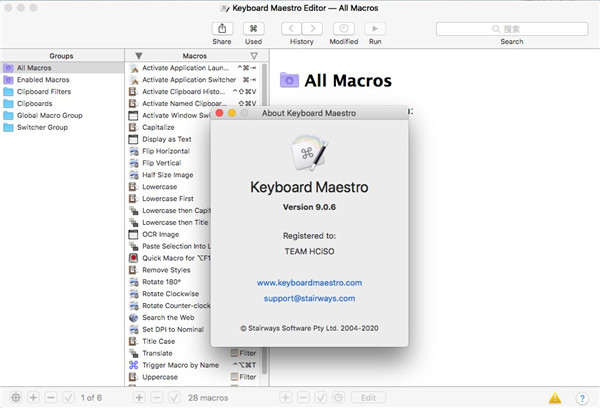Image resolution: width=600 pixels, height=408 pixels.
Task: Toggle action enabled checkmark beside Edit
Action: (321, 398)
